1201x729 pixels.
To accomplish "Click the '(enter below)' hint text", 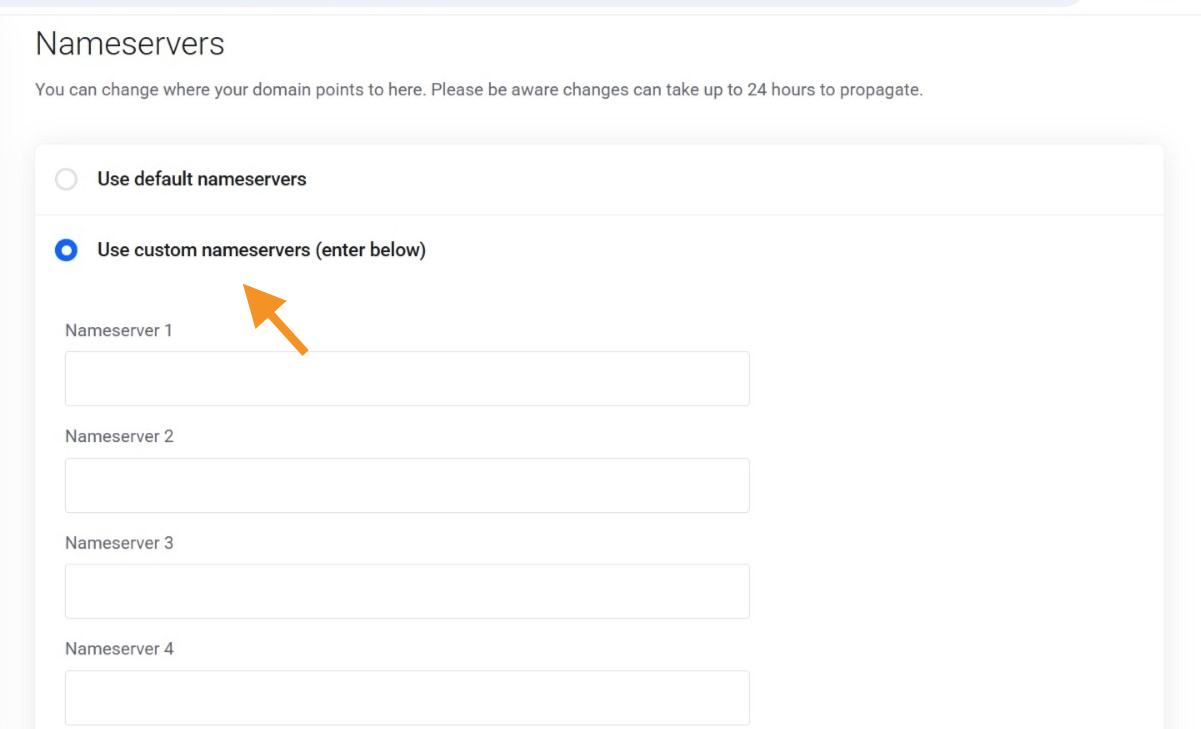I will pyautogui.click(x=371, y=250).
